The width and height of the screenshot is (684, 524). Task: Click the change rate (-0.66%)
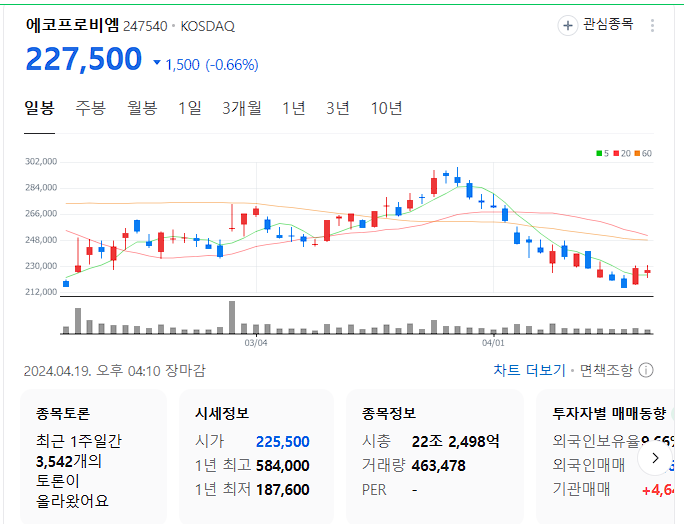232,65
